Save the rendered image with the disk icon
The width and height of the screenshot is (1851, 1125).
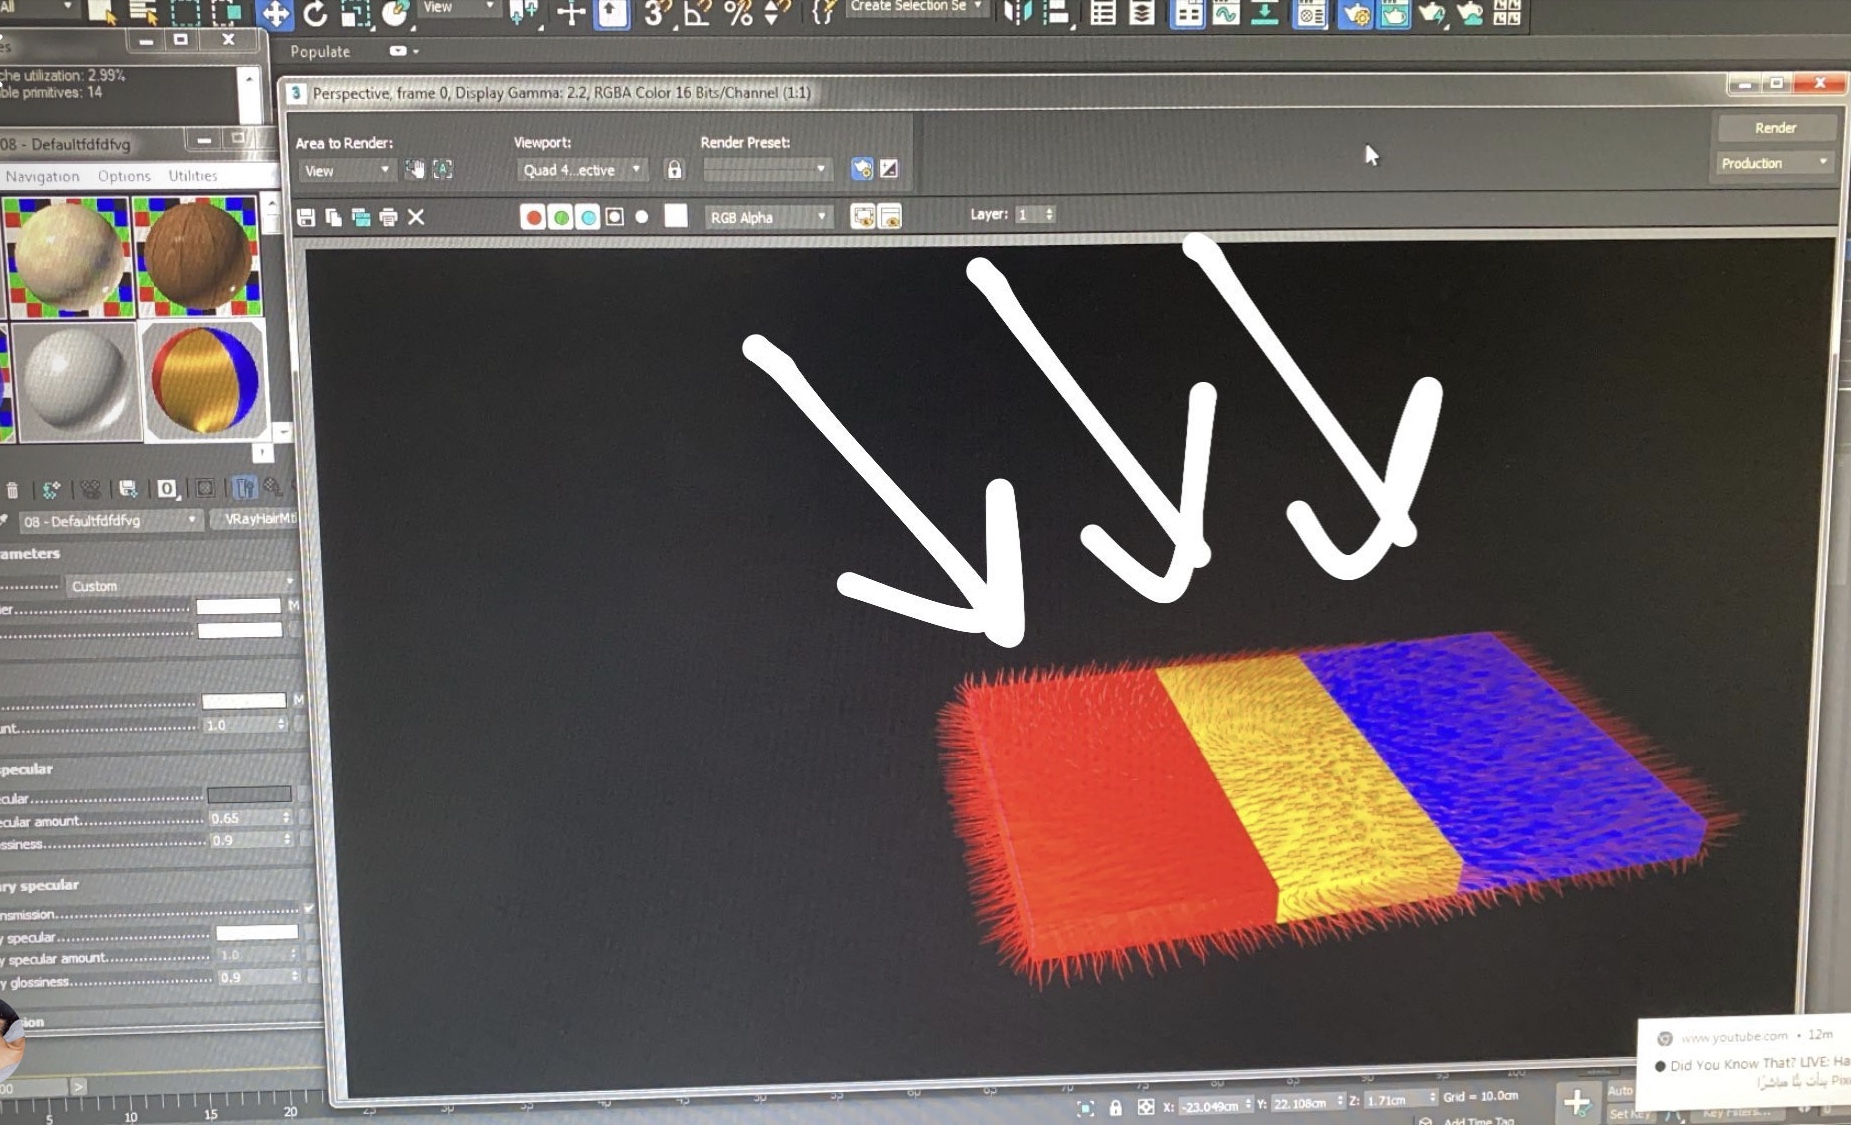click(306, 217)
